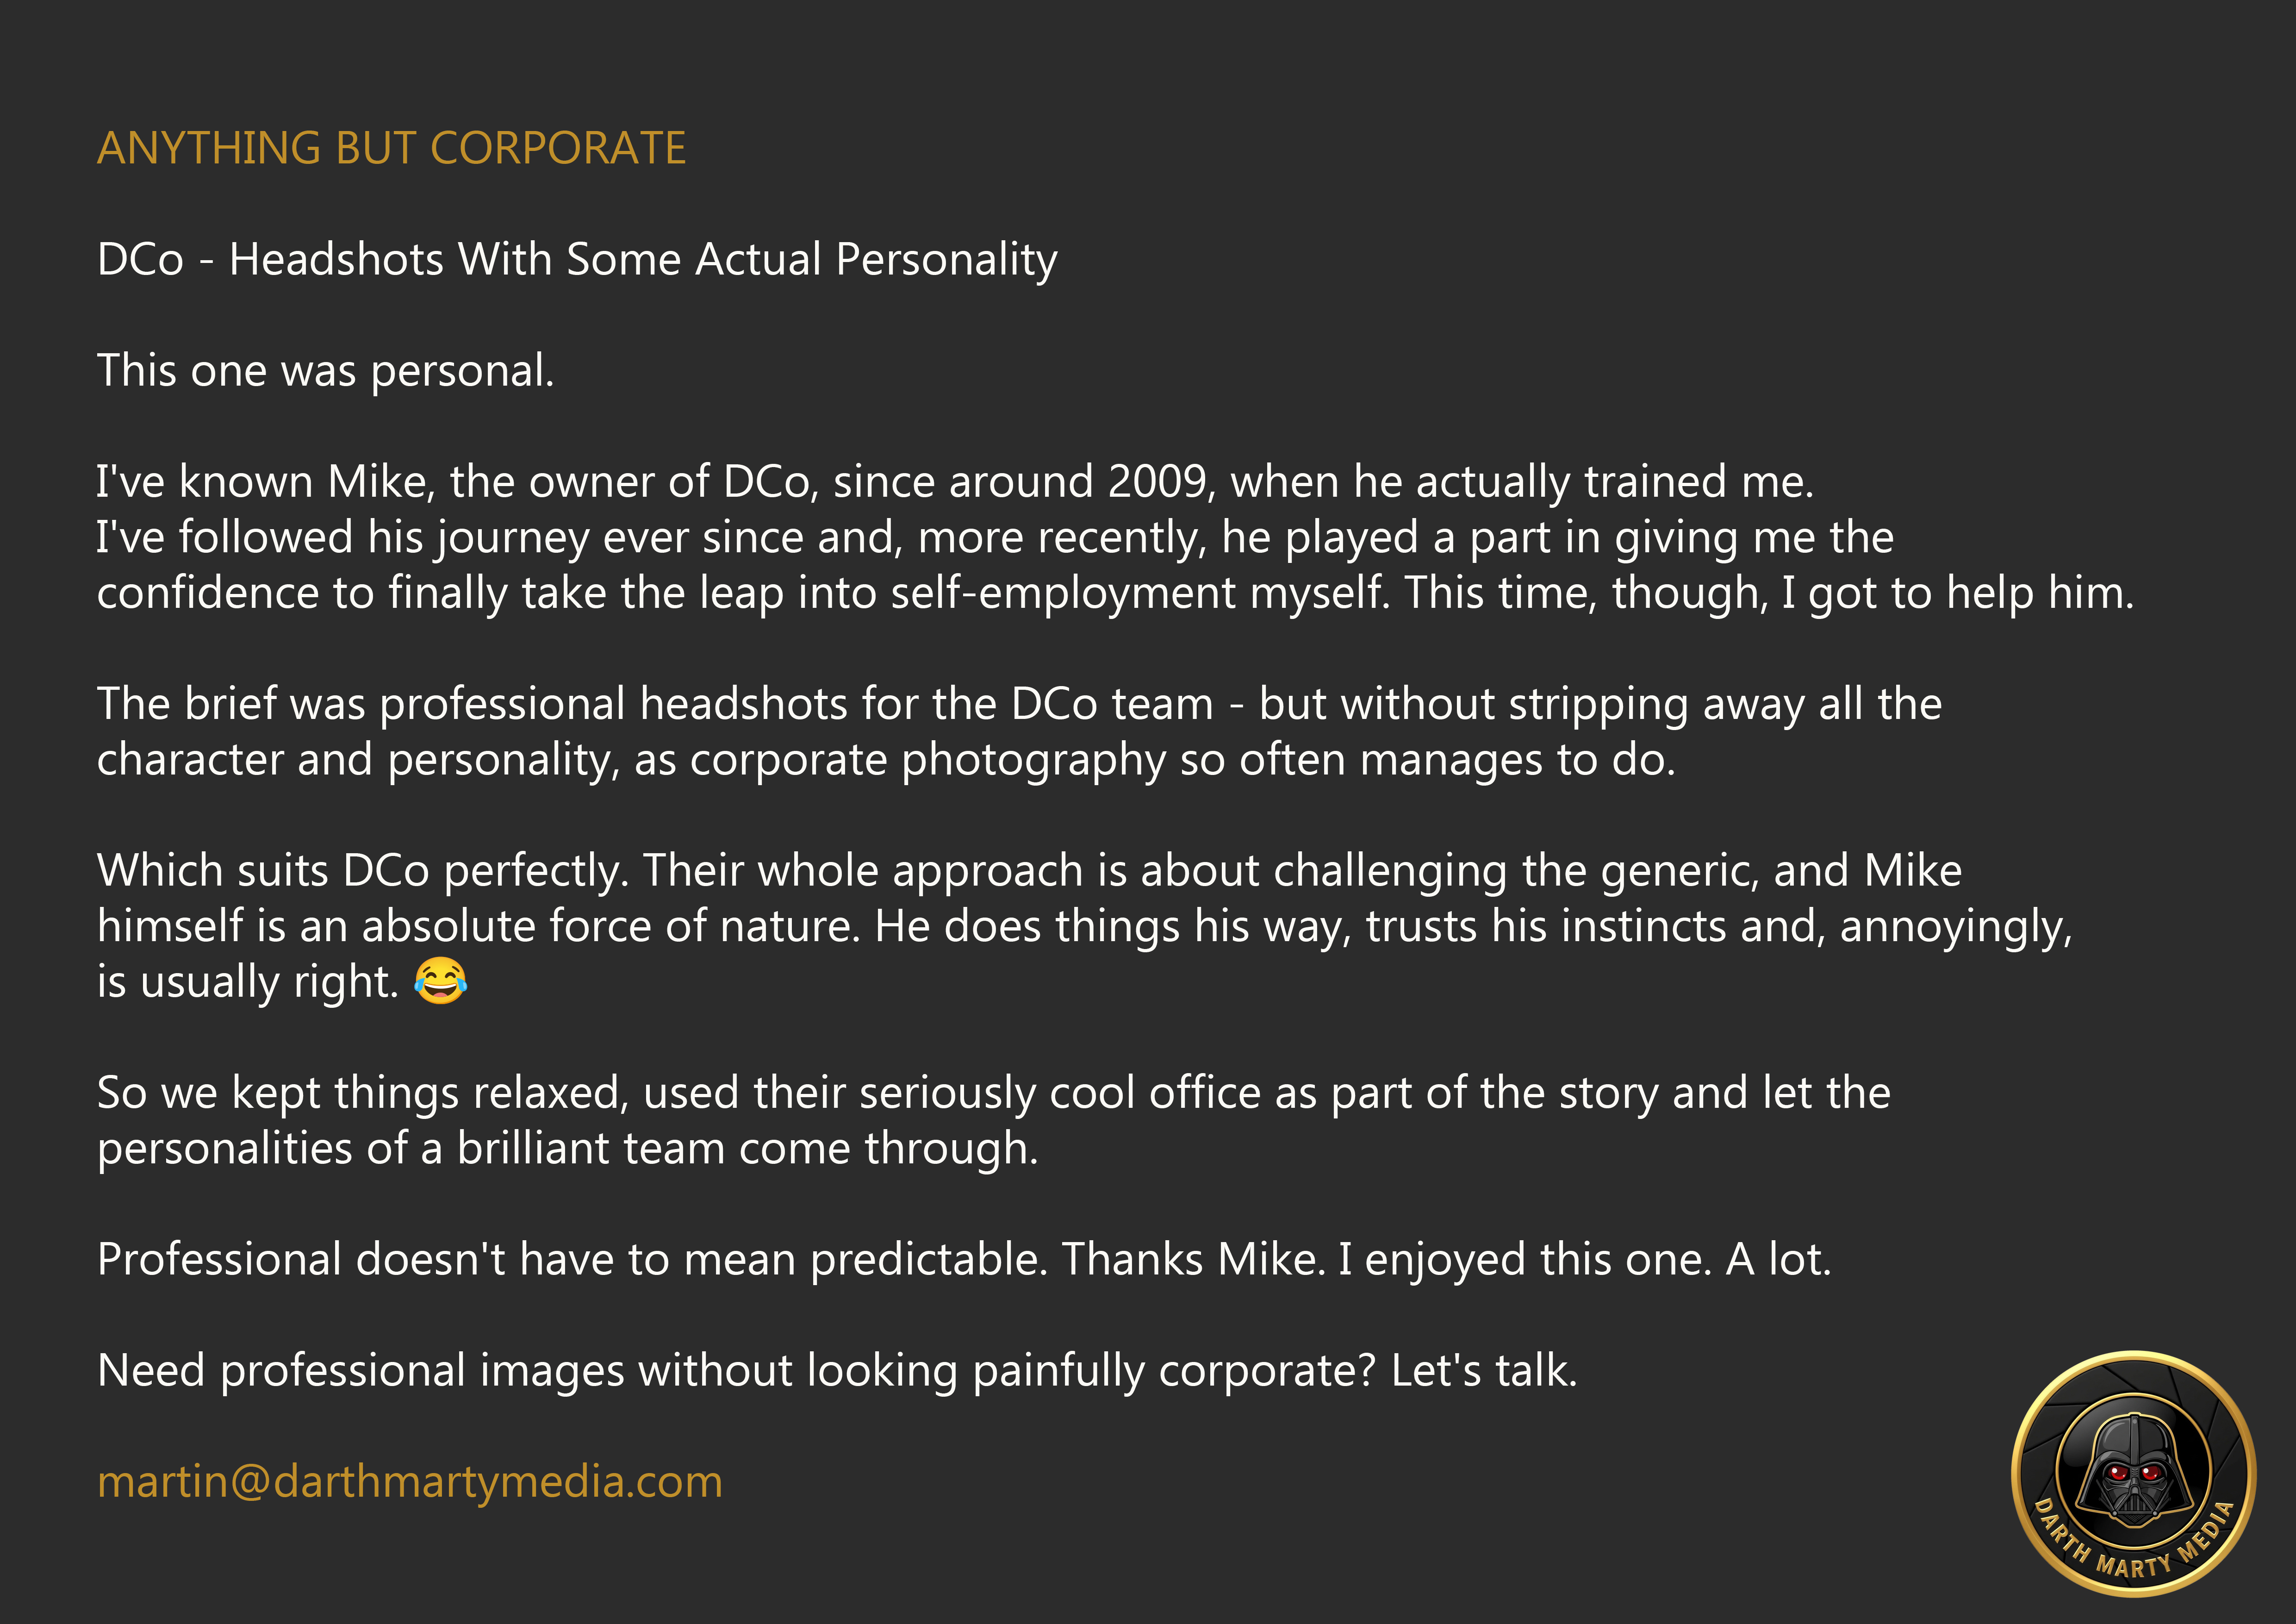Click the 'This one was personal.' line
The width and height of the screenshot is (2296, 1624).
326,370
